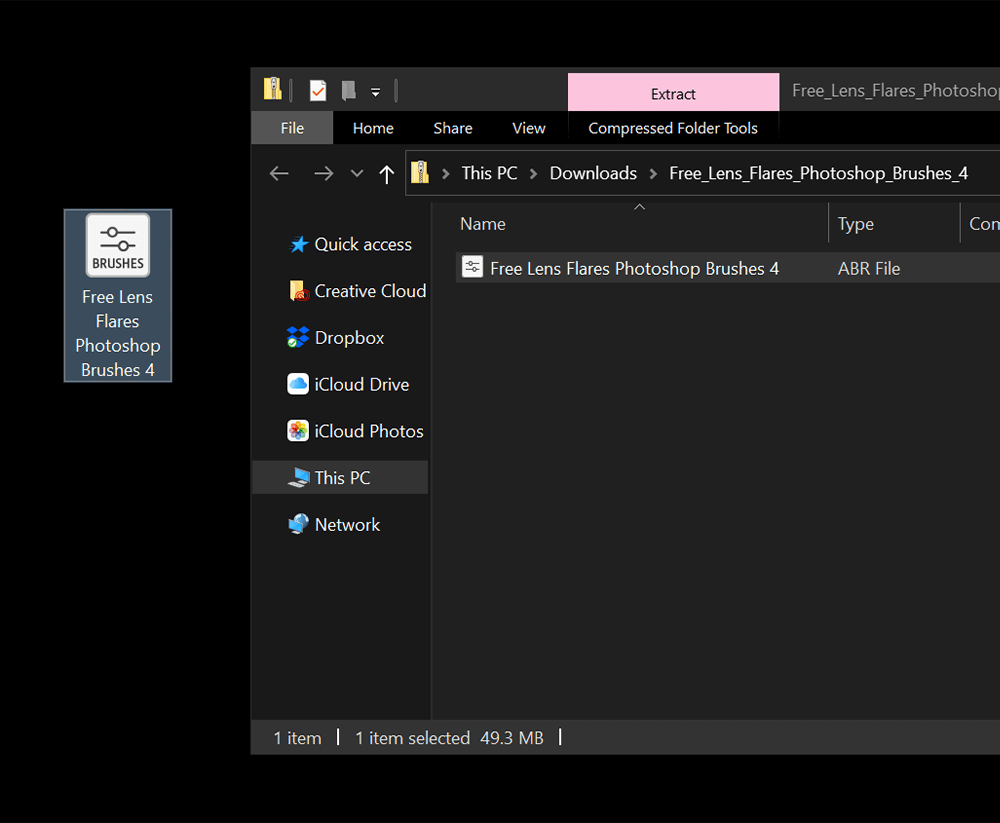
Task: Click the iCloud Photos icon
Action: pos(298,431)
